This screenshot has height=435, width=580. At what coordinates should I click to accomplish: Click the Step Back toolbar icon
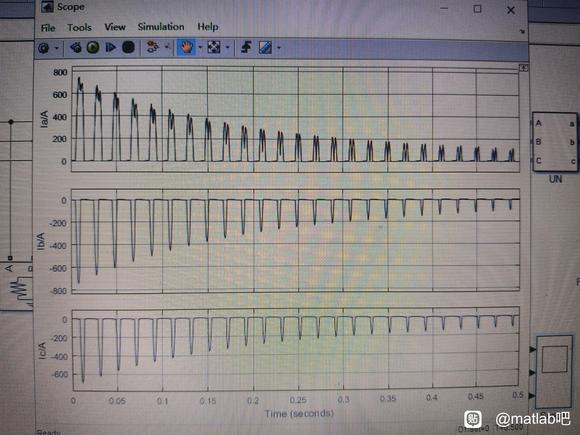(x=76, y=47)
